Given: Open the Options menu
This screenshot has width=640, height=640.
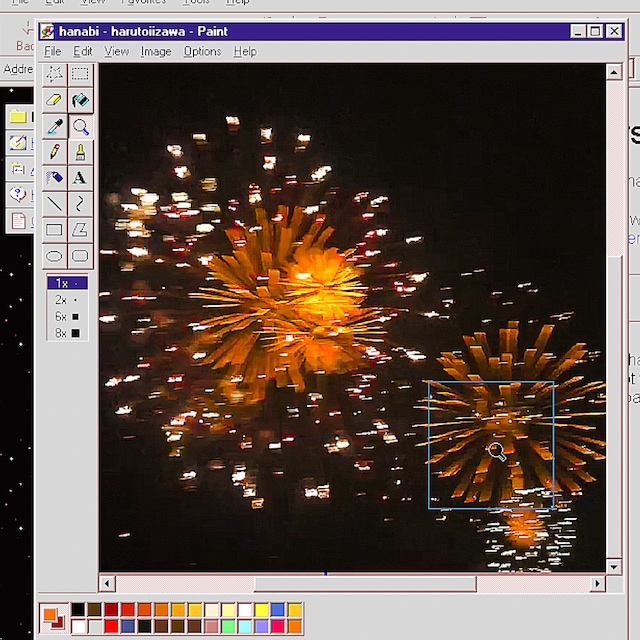Looking at the screenshot, I should tap(202, 51).
